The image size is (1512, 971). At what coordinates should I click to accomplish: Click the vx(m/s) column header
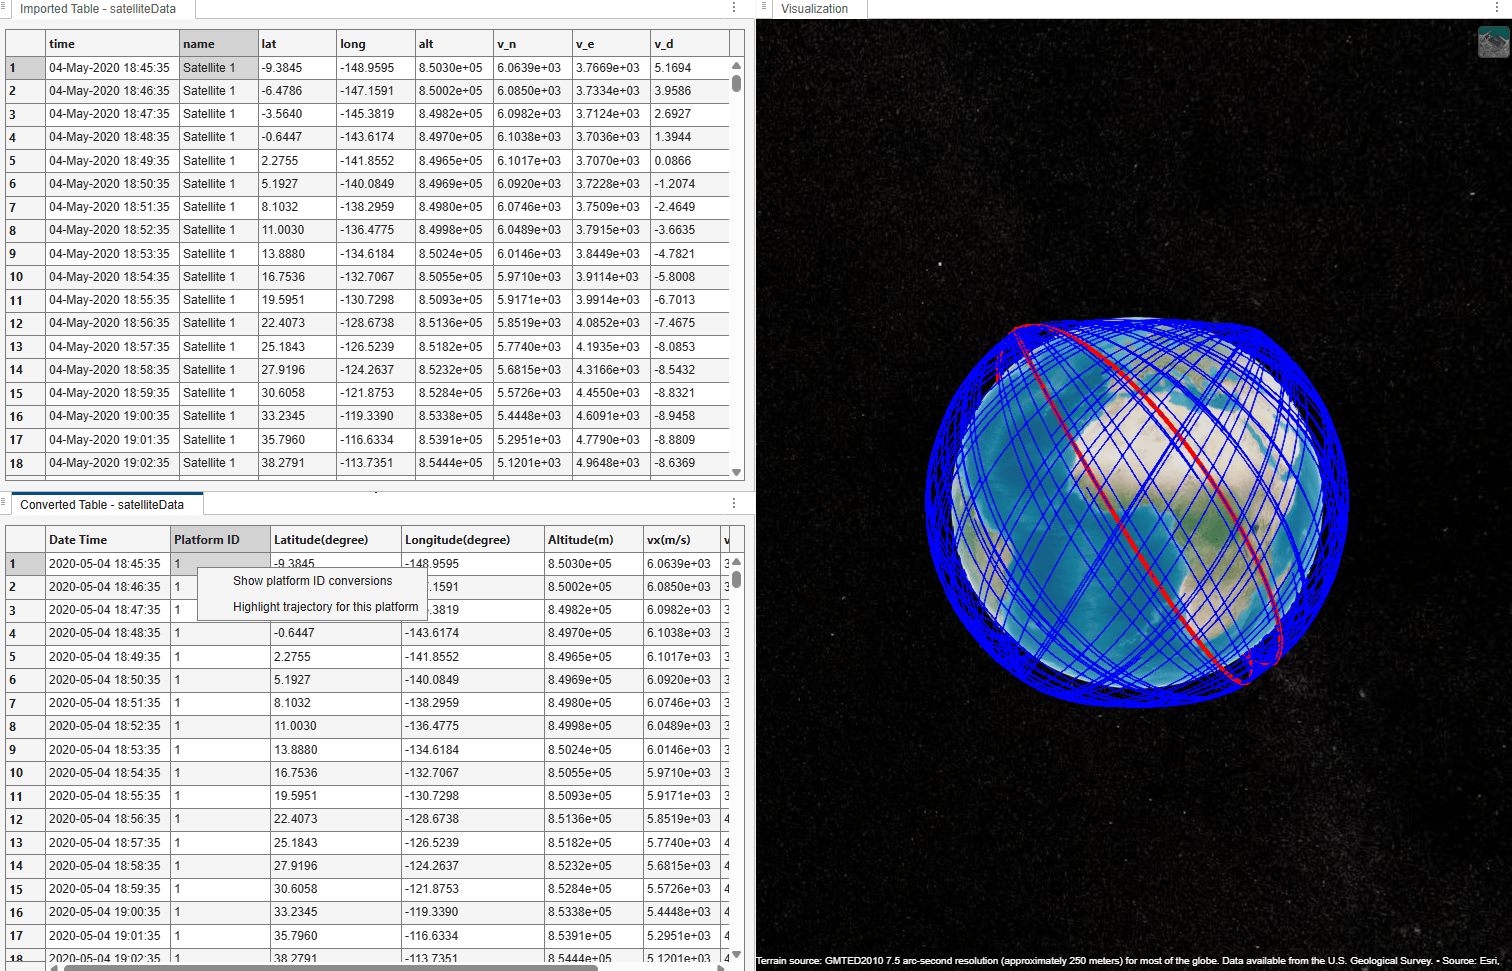682,540
